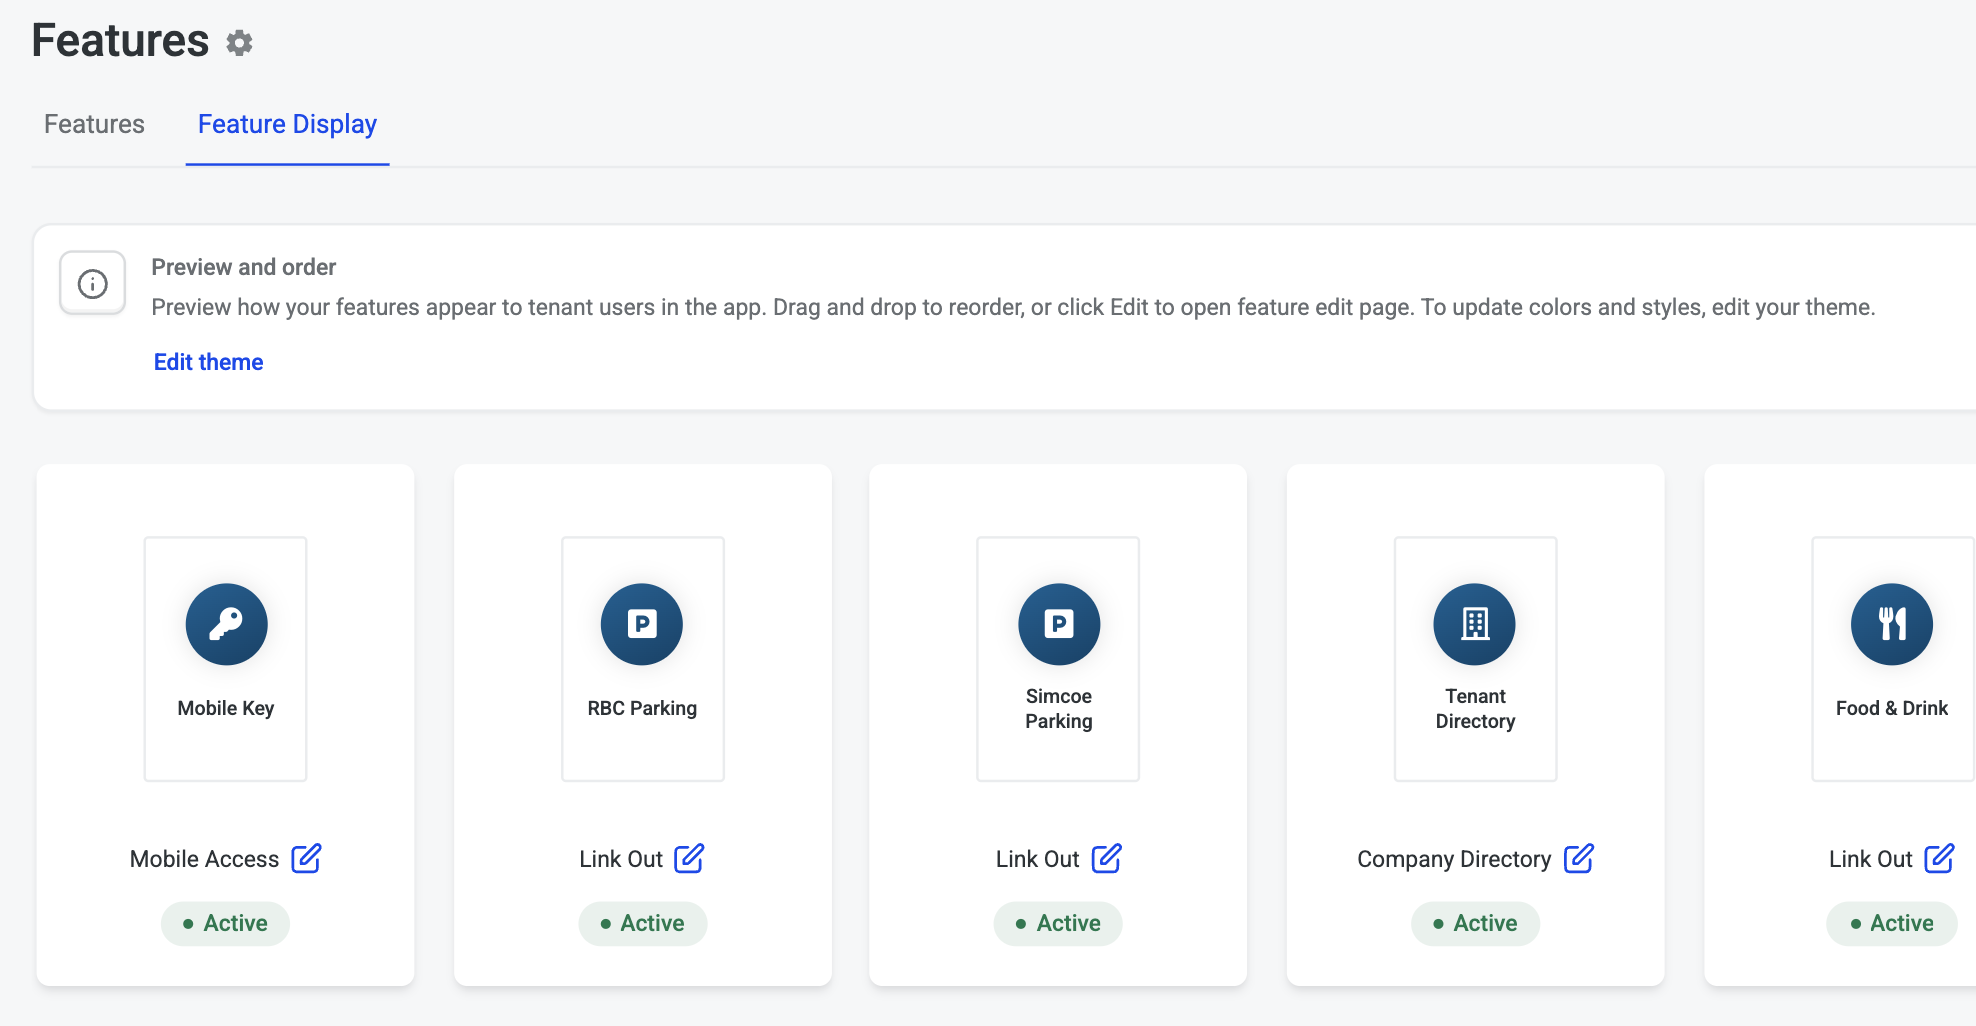The image size is (1976, 1026).
Task: Open edit for Mobile Access feature
Action: pos(306,859)
